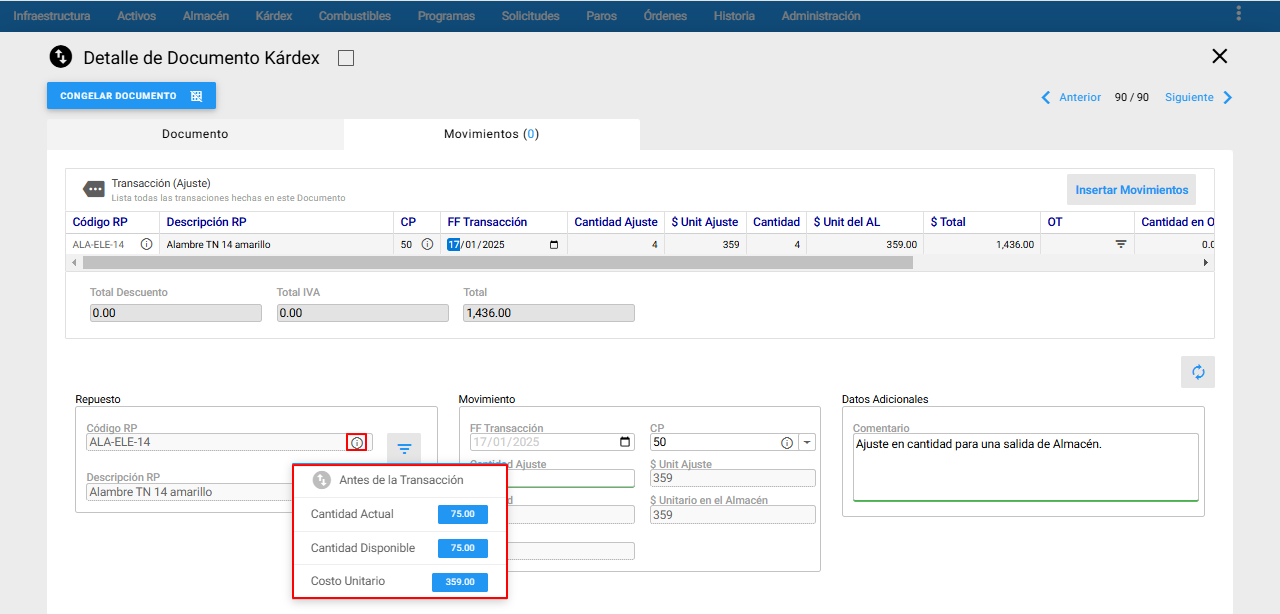Click Costo Unitario value 359.00 in popup
The width and height of the screenshot is (1280, 614).
[x=460, y=582]
